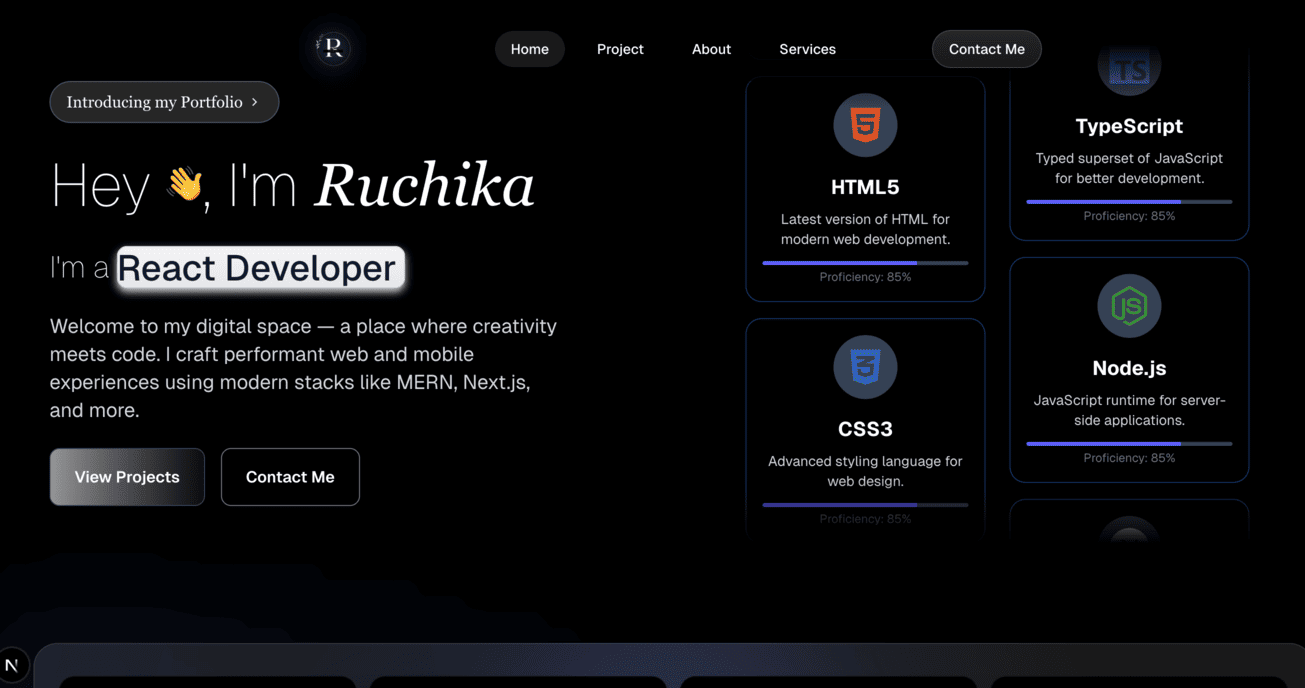1305x688 pixels.
Task: Expand the Introducing my Portfolio pill
Action: pos(164,101)
